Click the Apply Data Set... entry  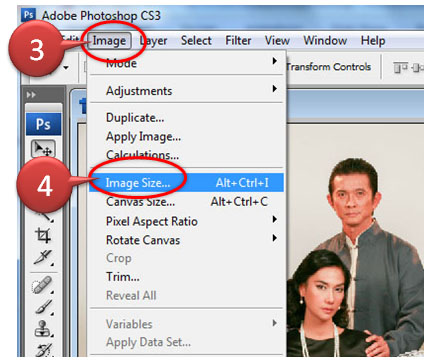pyautogui.click(x=186, y=342)
